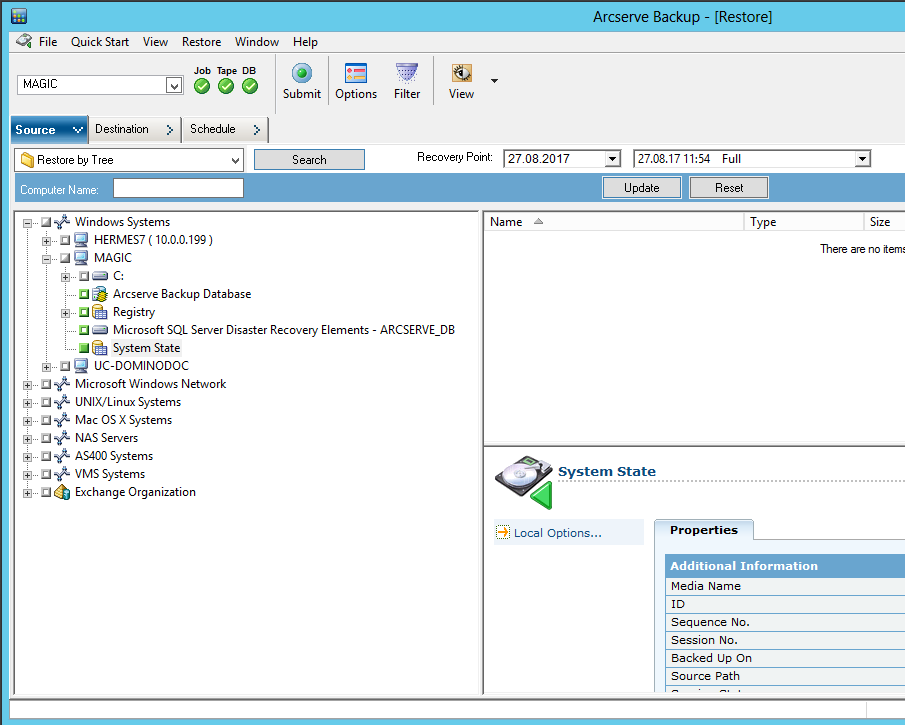Toggle the Windows Systems checkbox
This screenshot has width=905, height=725.
click(x=46, y=222)
